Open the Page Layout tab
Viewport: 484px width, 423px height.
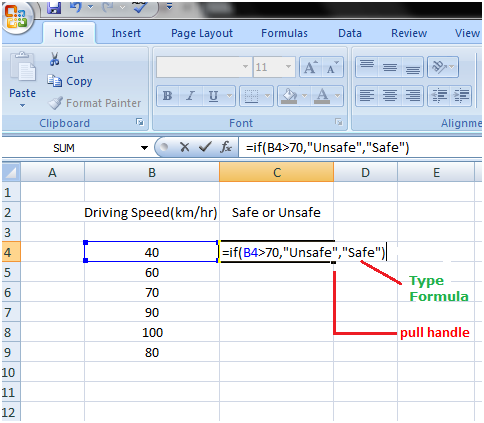pyautogui.click(x=202, y=33)
